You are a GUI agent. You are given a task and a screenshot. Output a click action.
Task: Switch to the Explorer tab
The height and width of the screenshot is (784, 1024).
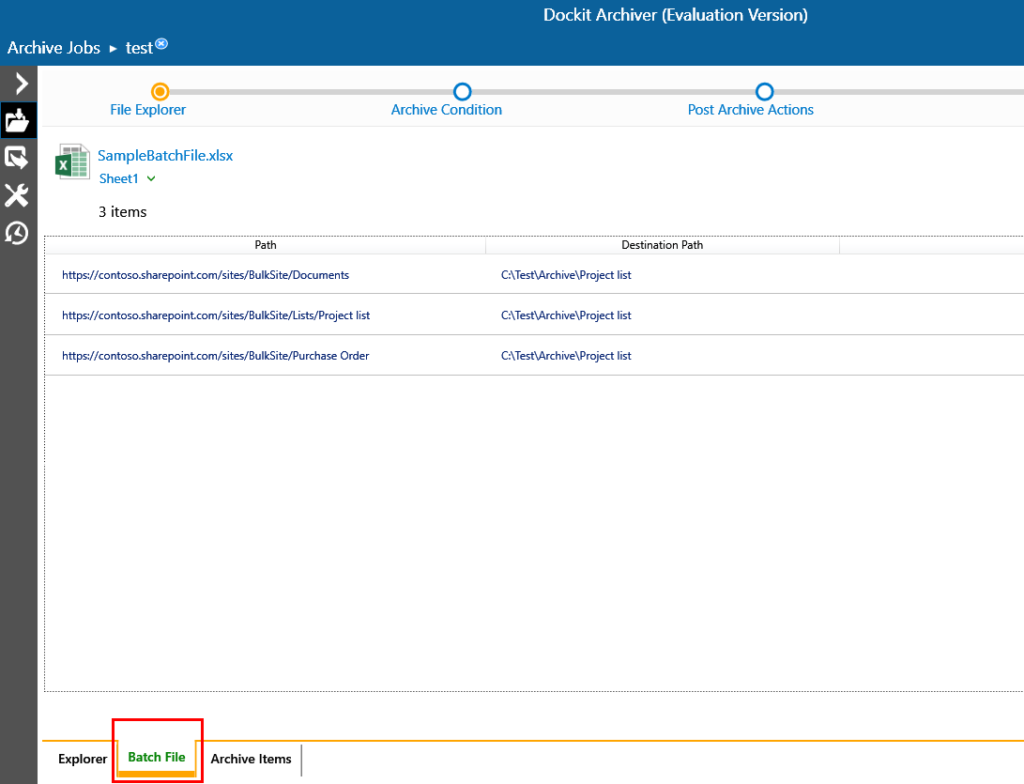pos(82,759)
